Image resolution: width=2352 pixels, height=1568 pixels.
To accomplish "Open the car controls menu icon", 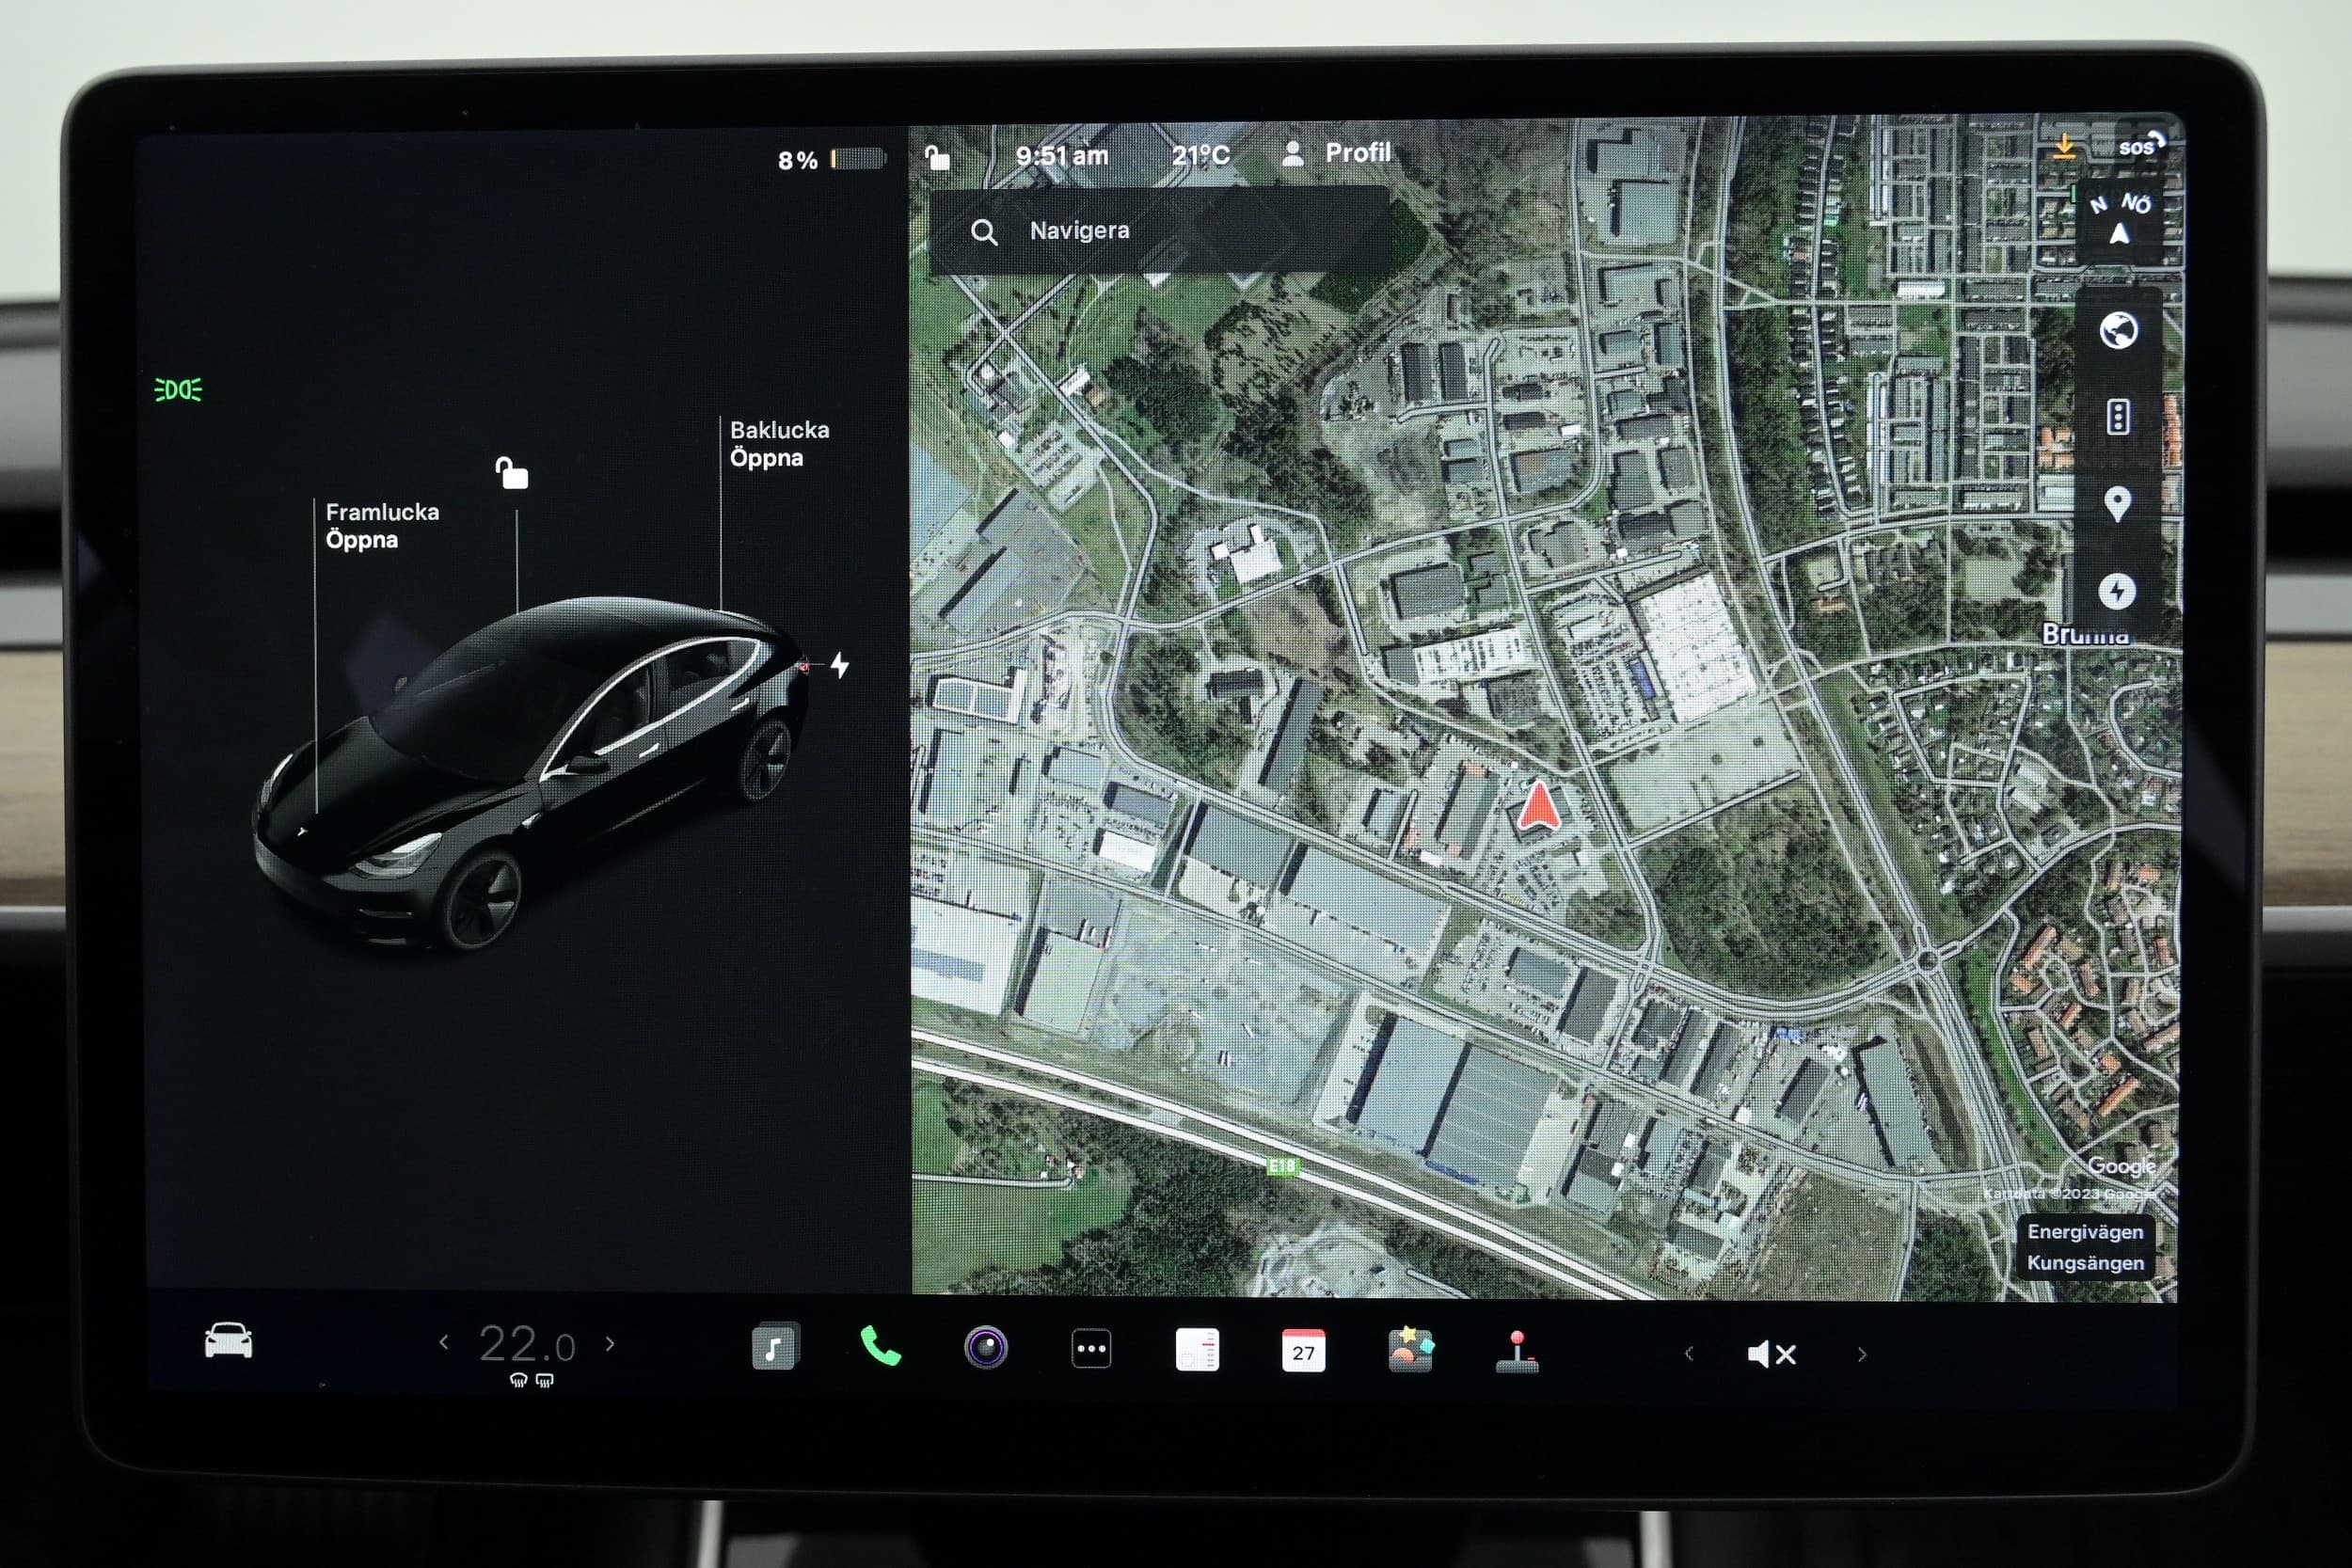I will (228, 1341).
